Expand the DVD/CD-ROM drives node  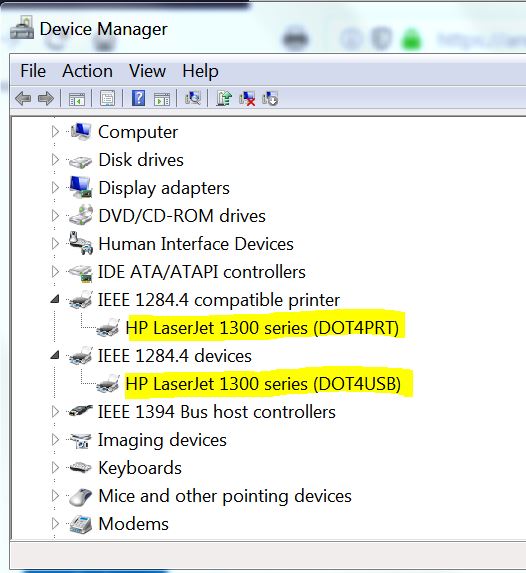tap(55, 216)
